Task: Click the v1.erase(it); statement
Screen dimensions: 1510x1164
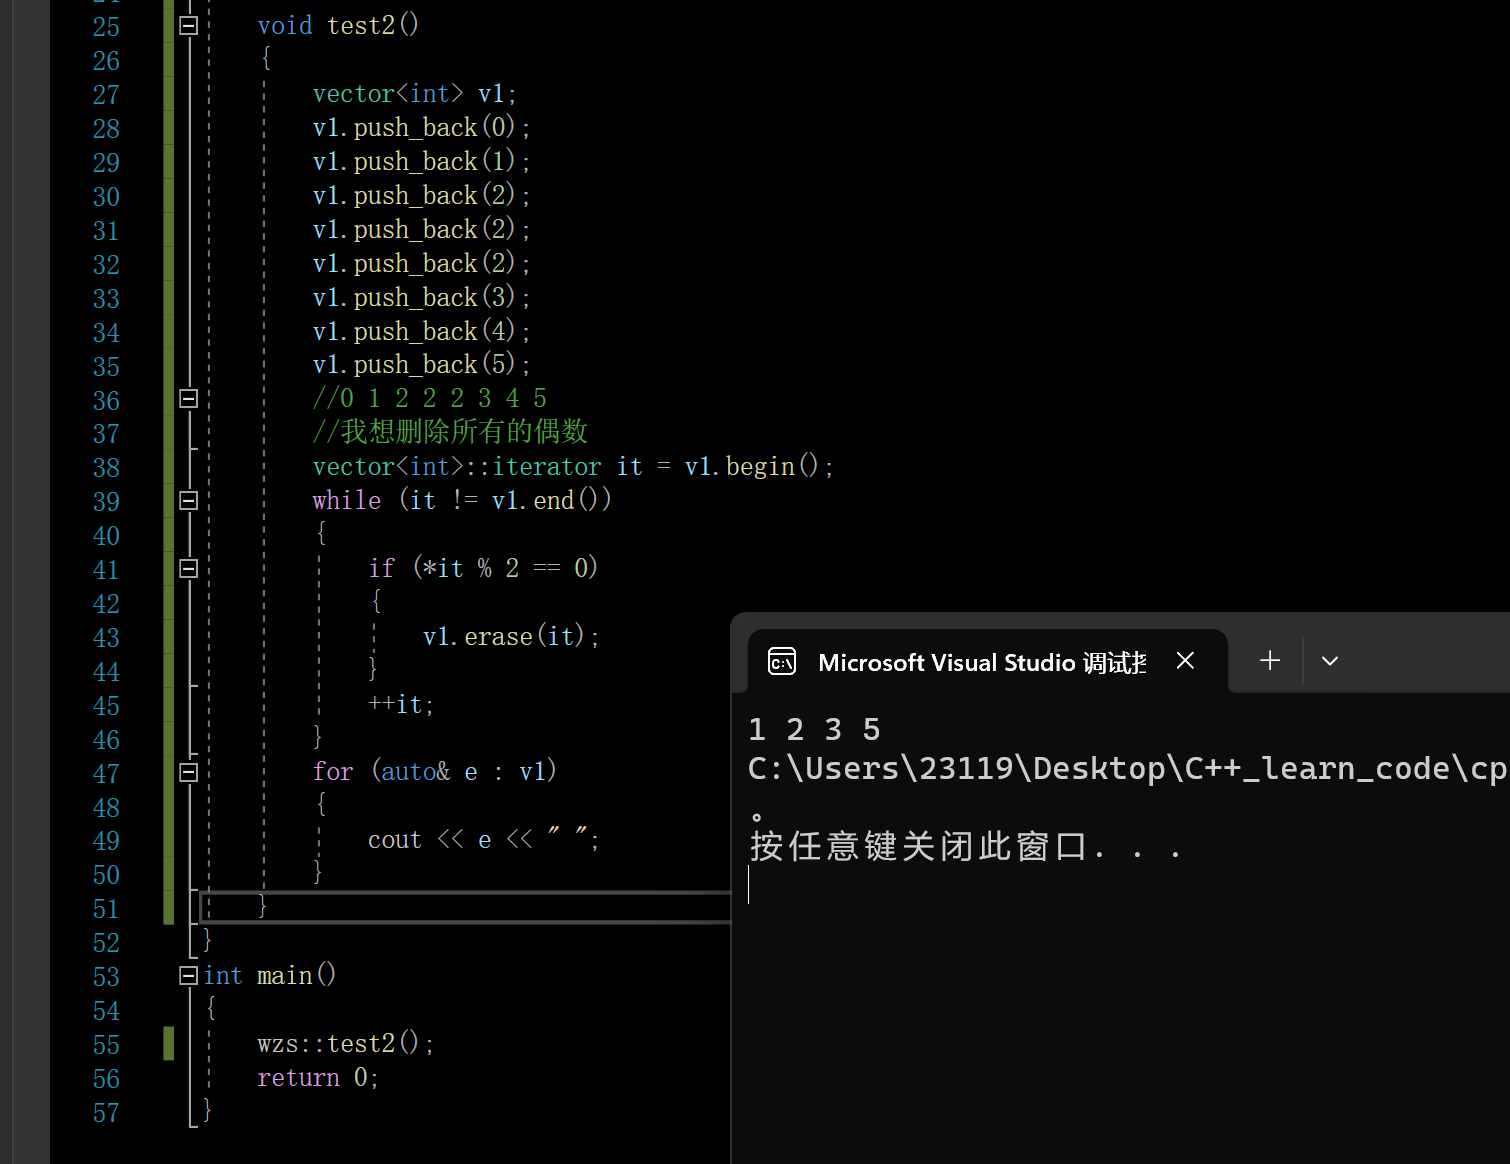Action: (511, 637)
